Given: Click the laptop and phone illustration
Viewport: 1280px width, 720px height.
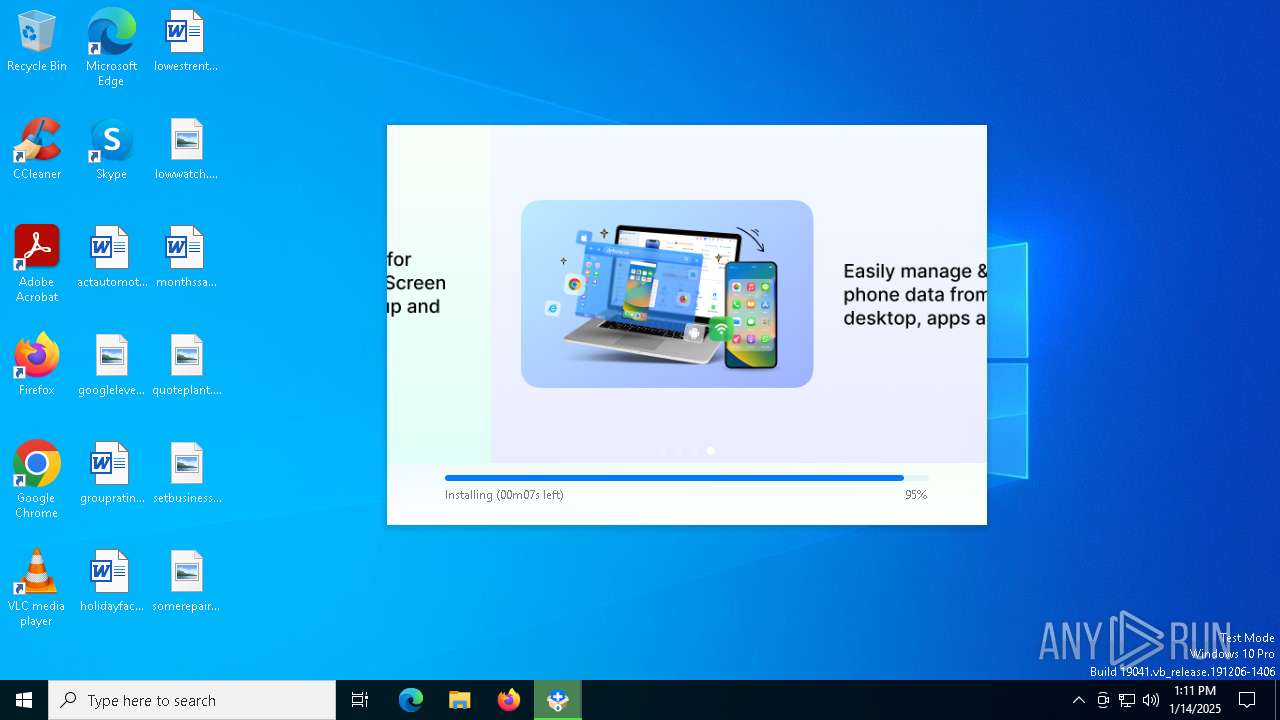Looking at the screenshot, I should click(667, 294).
